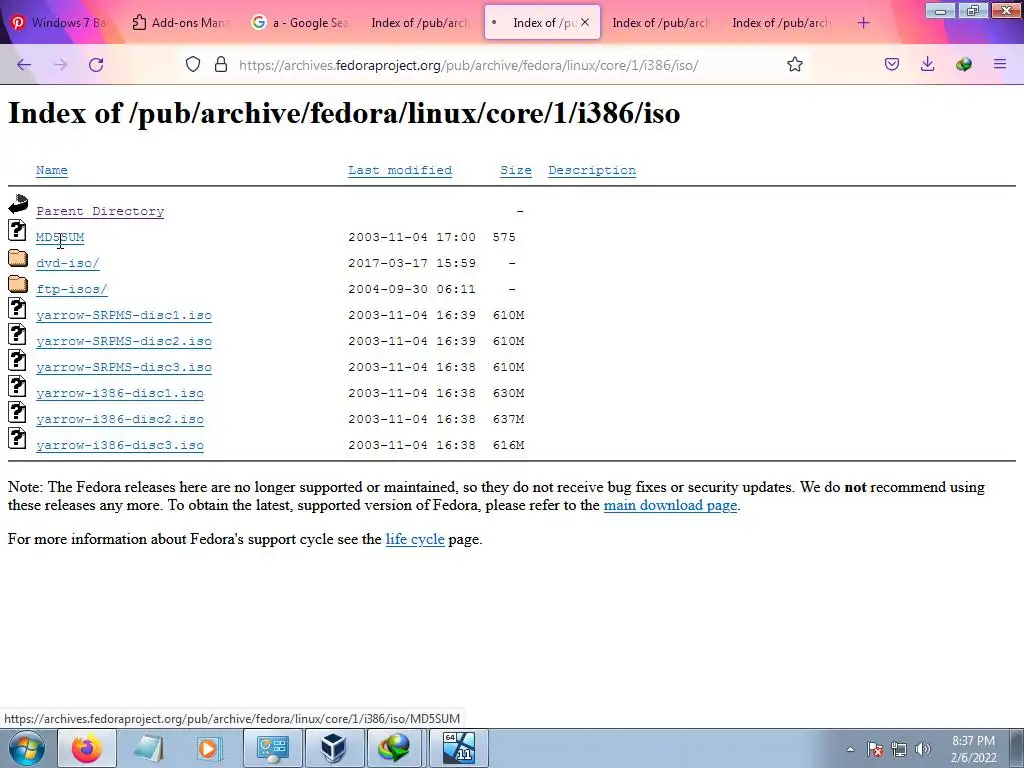The image size is (1024, 768).
Task: Switch to the last Index of /pub/arch tab
Action: click(x=782, y=22)
